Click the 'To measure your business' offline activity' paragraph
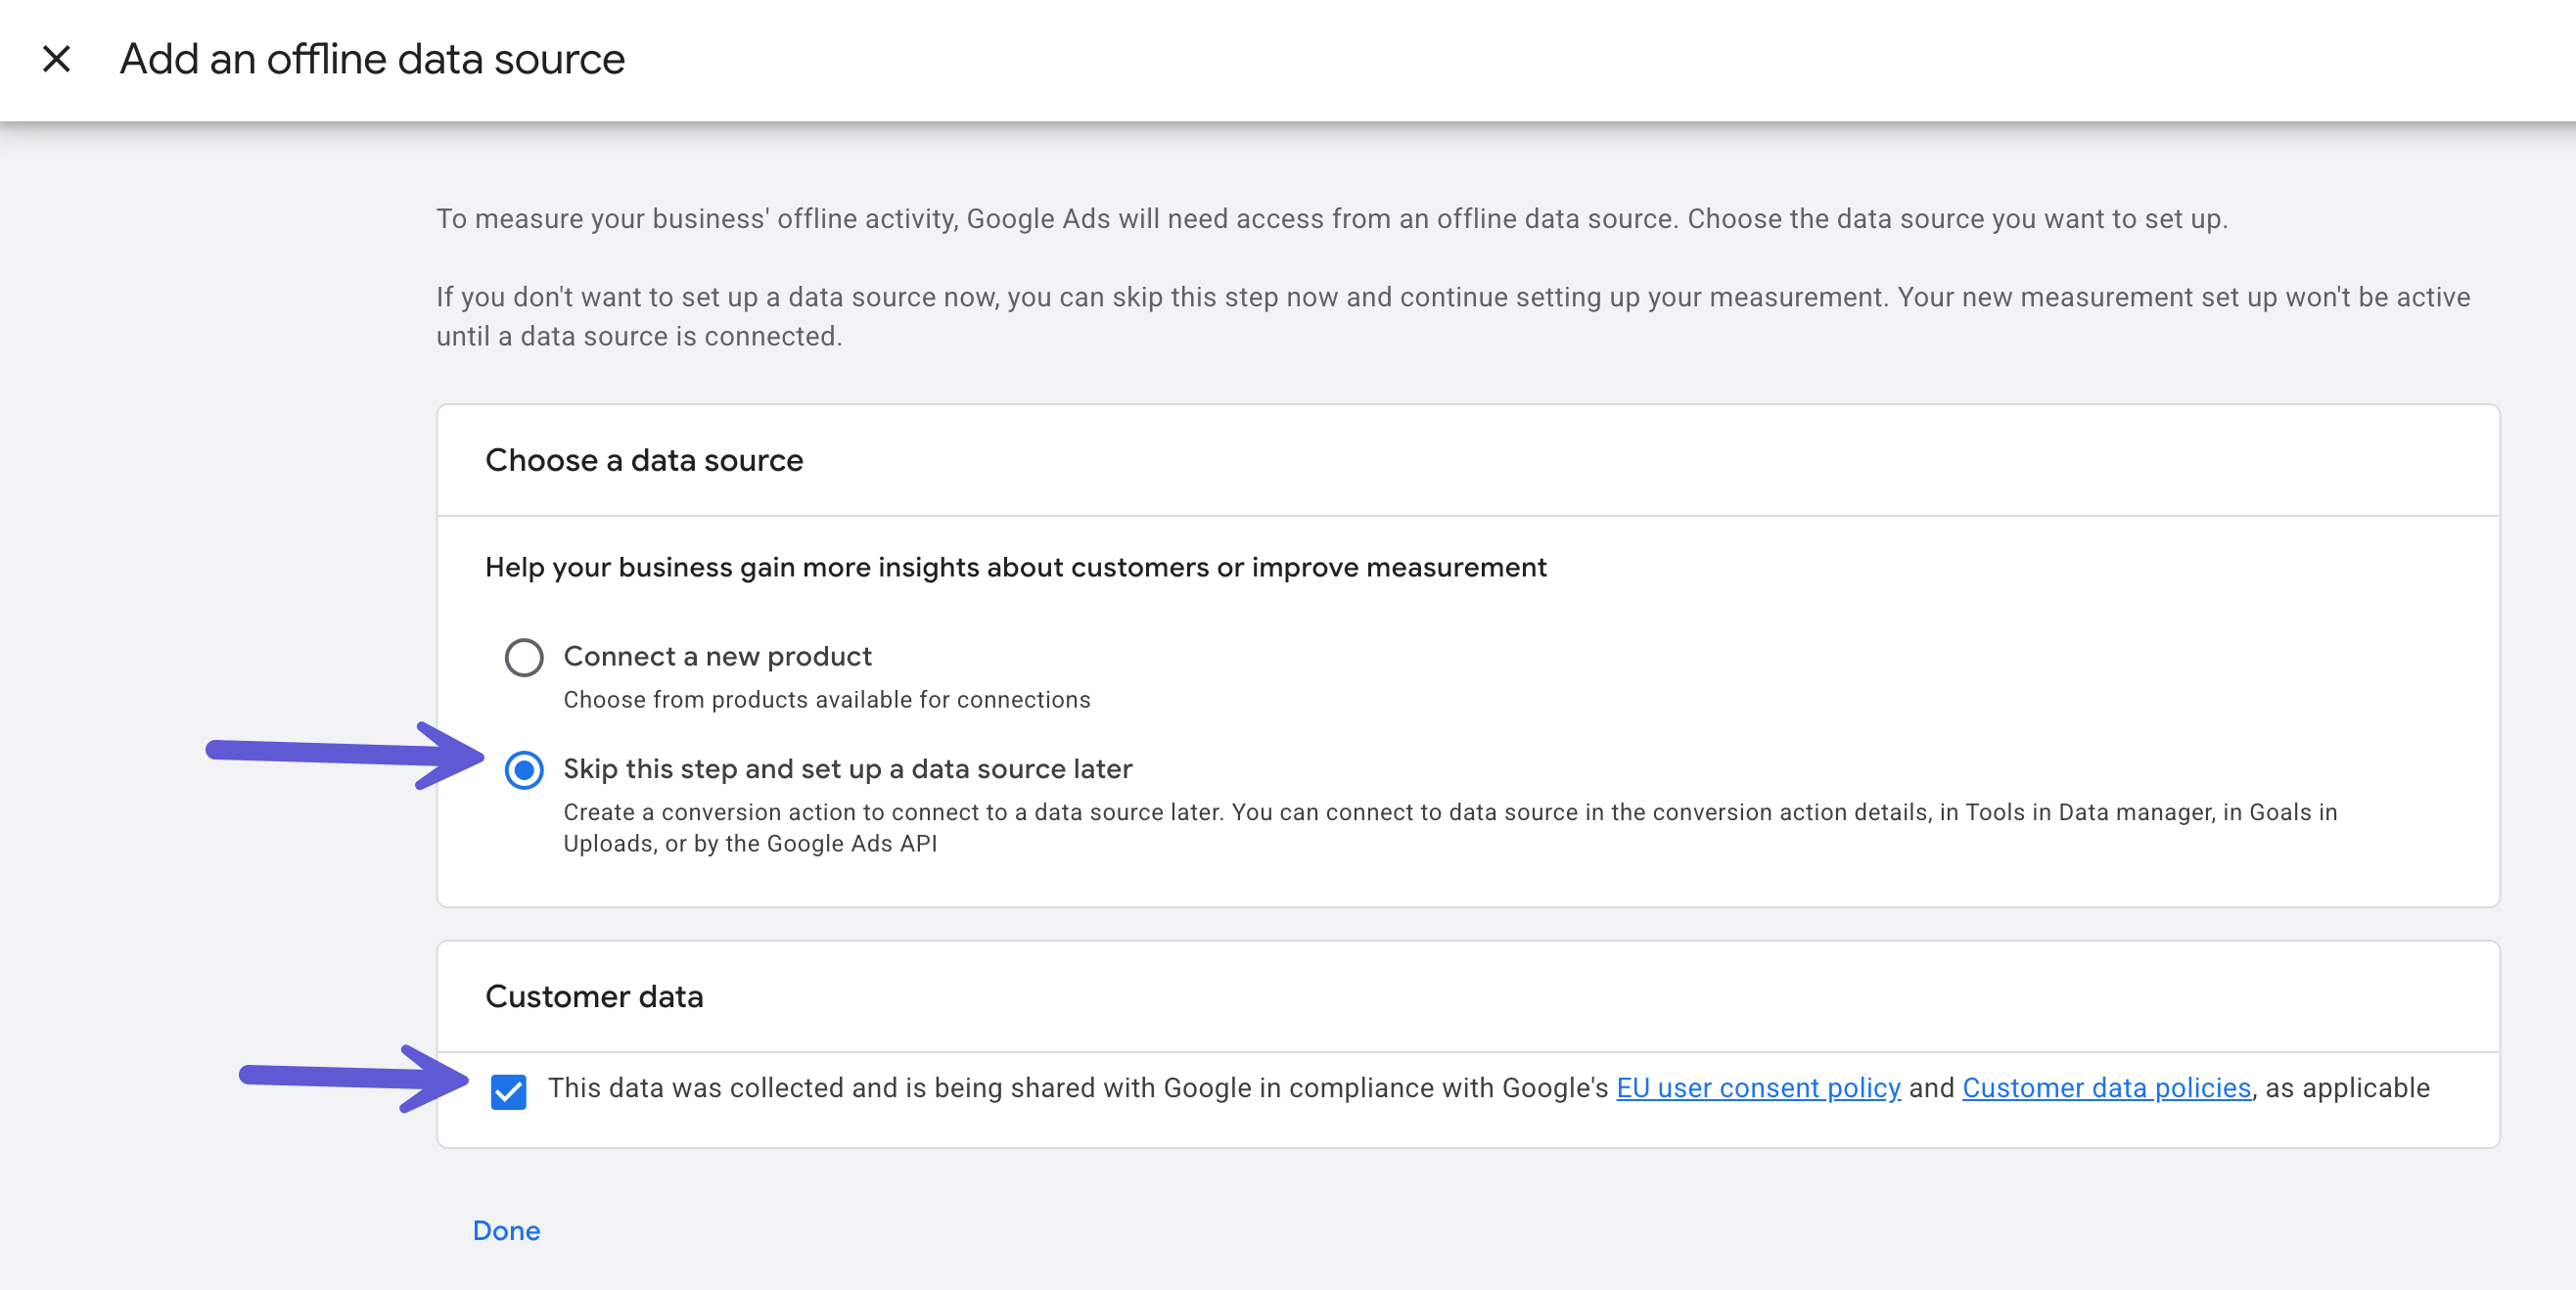Screen dimensions: 2576x1290 (1332, 219)
